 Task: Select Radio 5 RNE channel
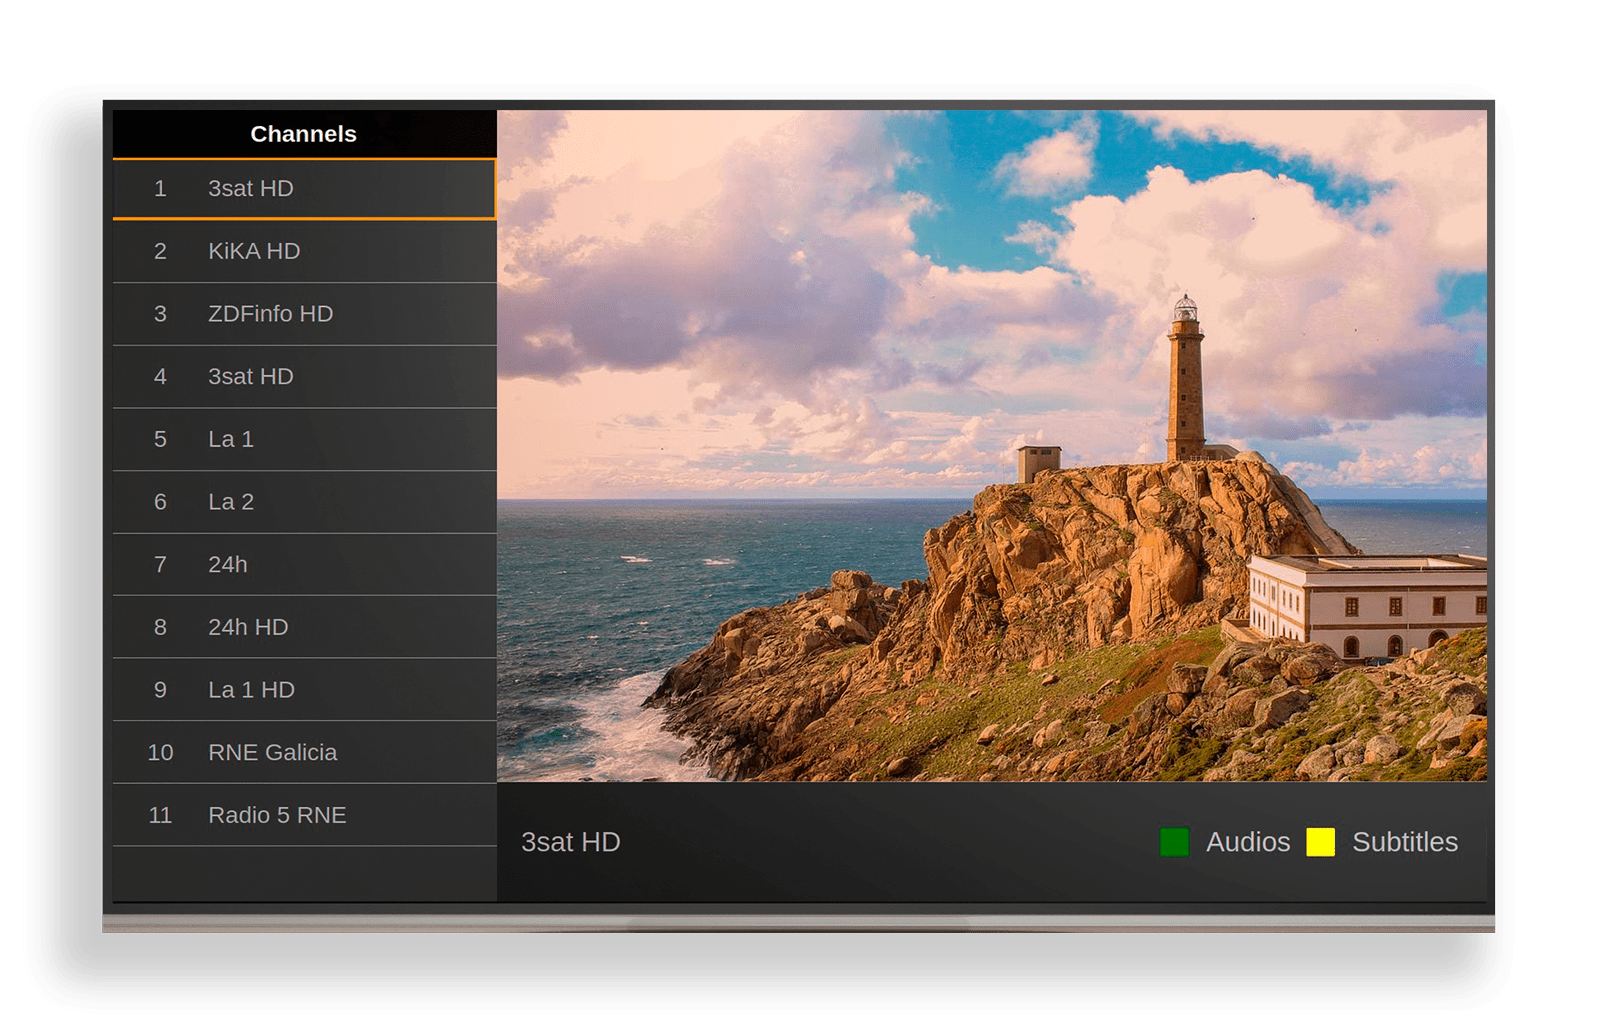tap(304, 815)
